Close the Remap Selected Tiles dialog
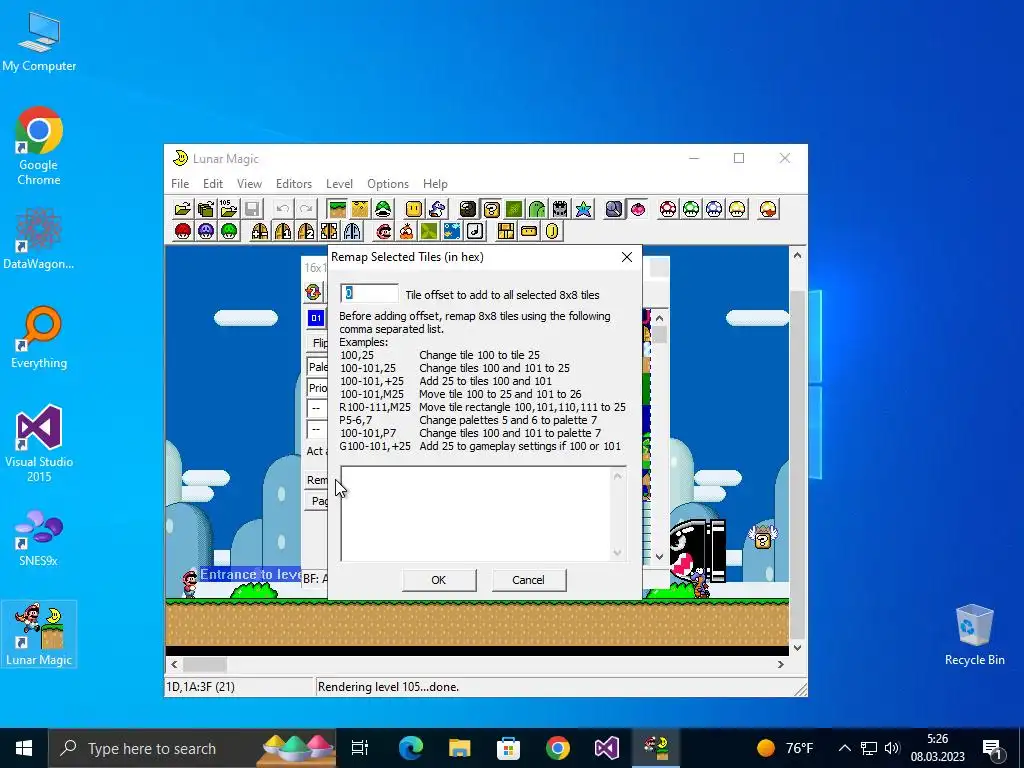The height and width of the screenshot is (768, 1024). coord(627,257)
